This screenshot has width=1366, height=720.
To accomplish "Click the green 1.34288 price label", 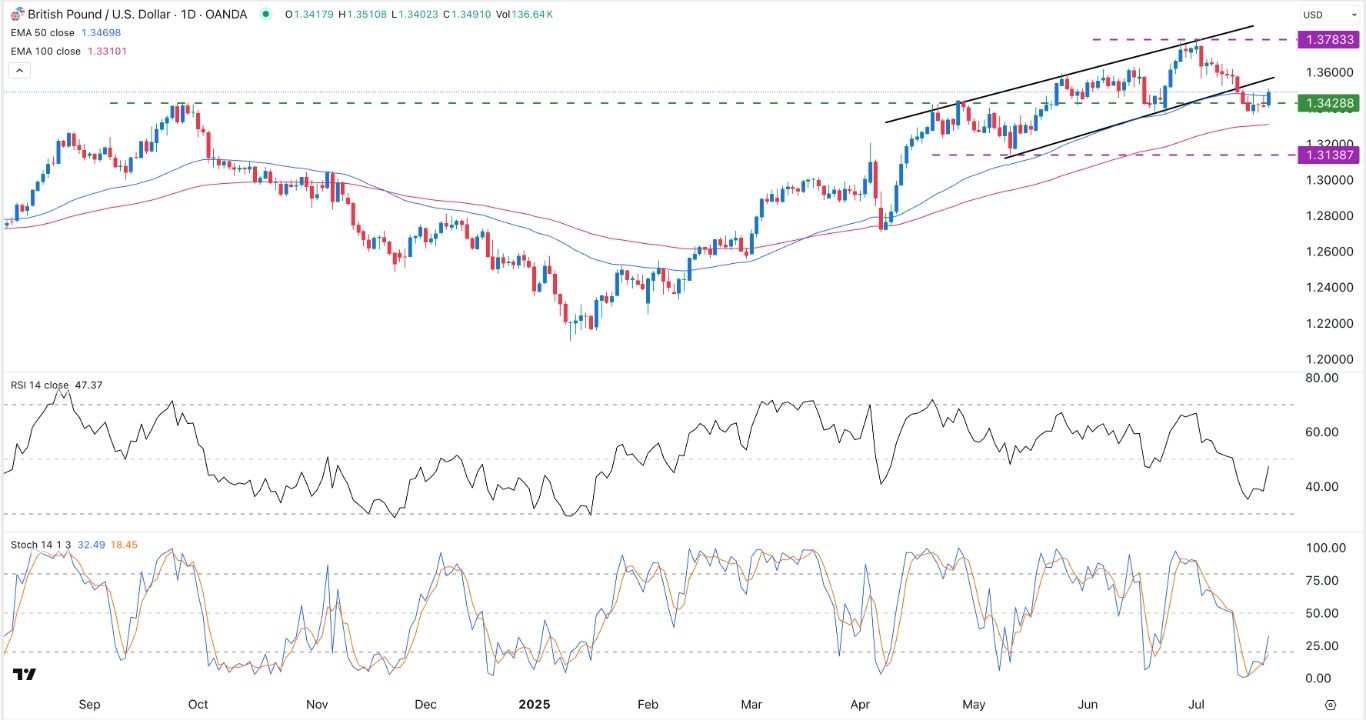I will [x=1328, y=103].
